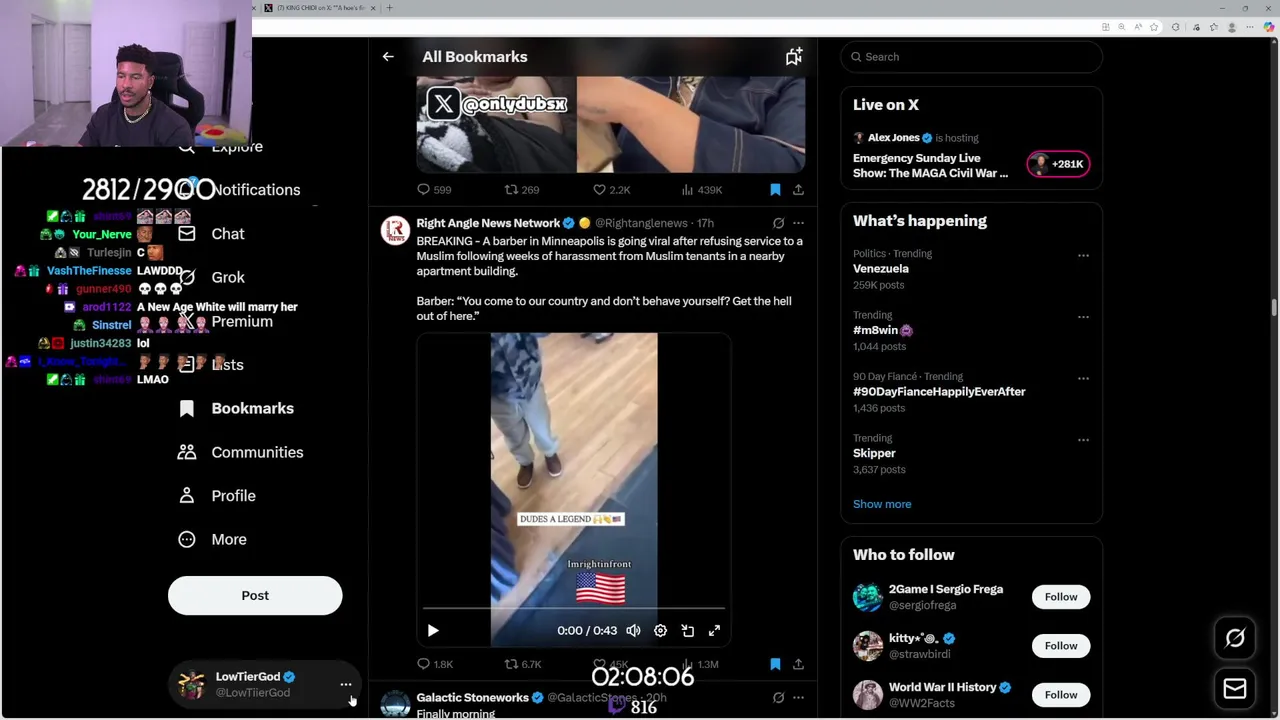Follow 2Game l Sergio Frega
1280x720 pixels.
tap(1061, 597)
